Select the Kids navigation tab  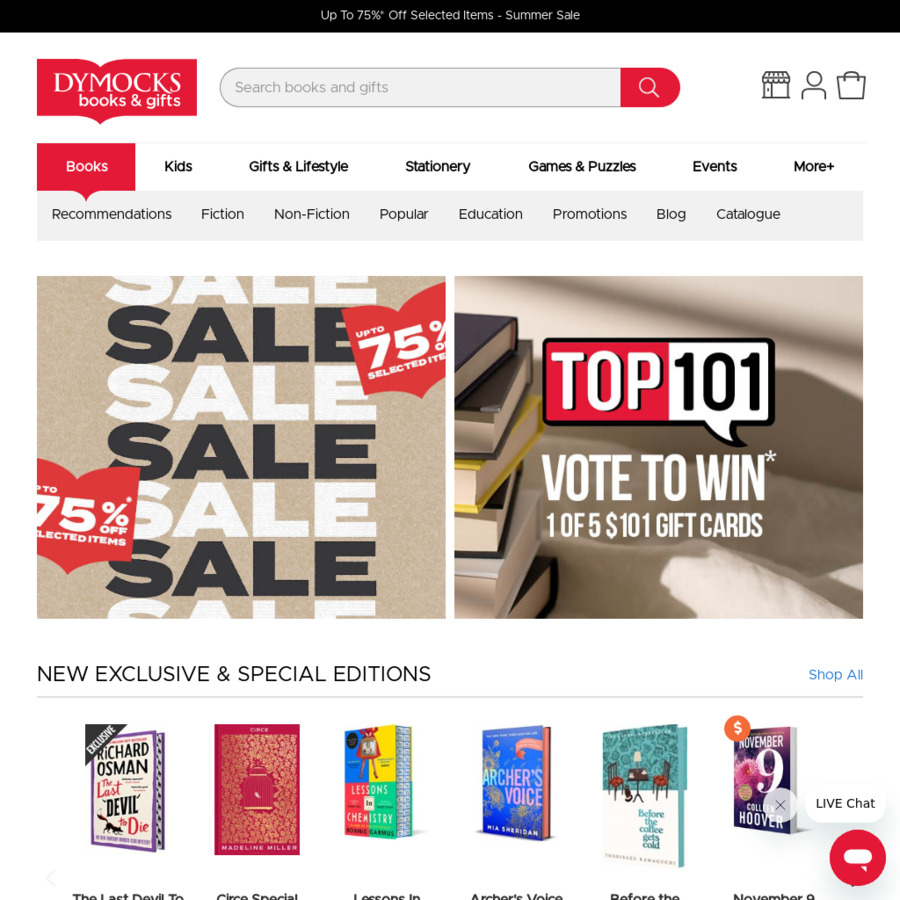point(178,166)
